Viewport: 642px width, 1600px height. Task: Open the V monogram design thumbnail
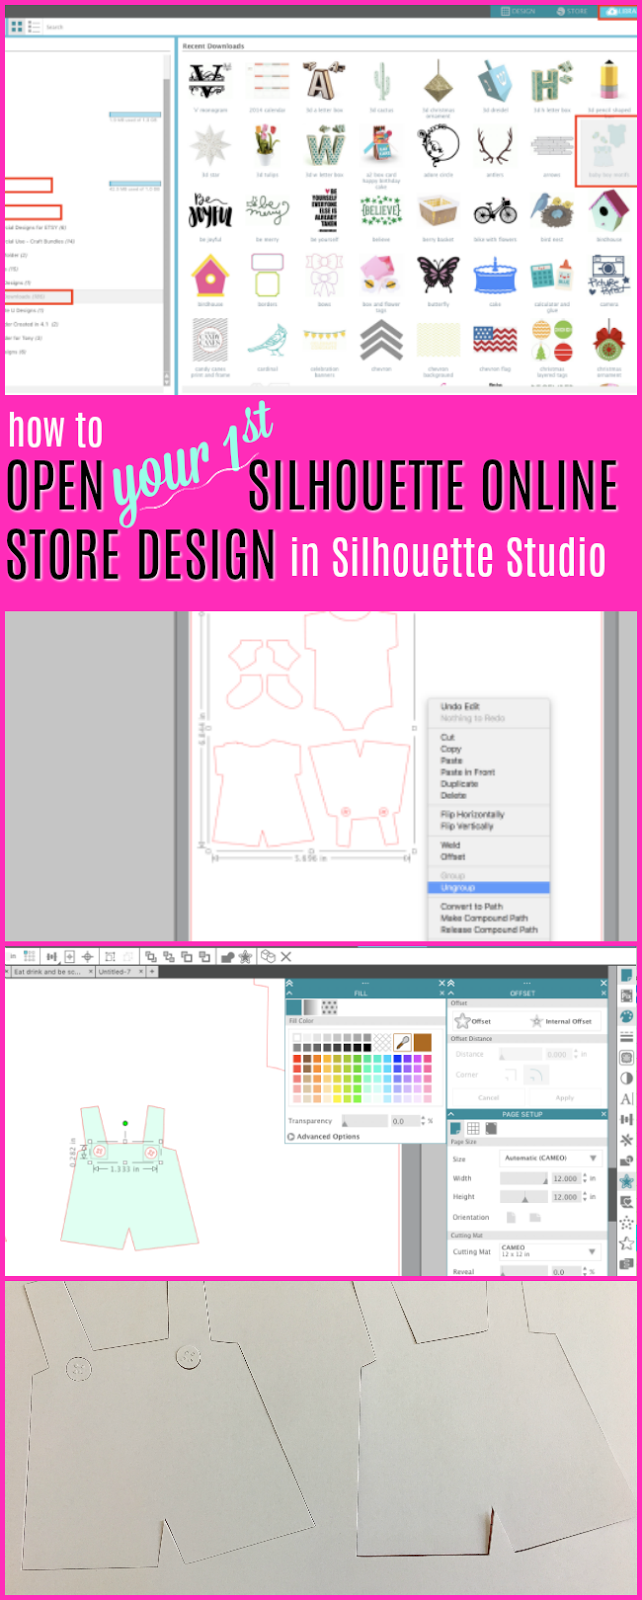(209, 82)
